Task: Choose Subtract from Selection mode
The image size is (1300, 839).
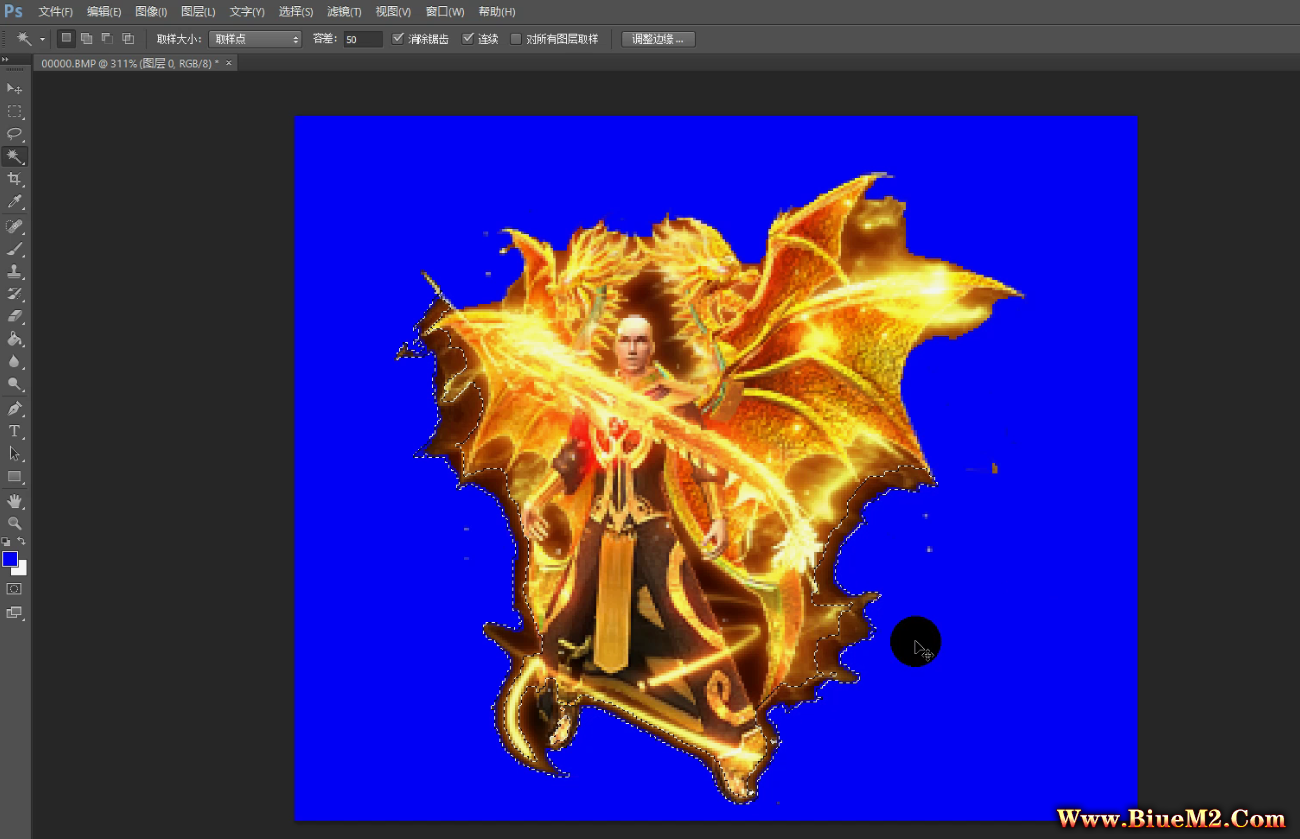Action: (107, 39)
